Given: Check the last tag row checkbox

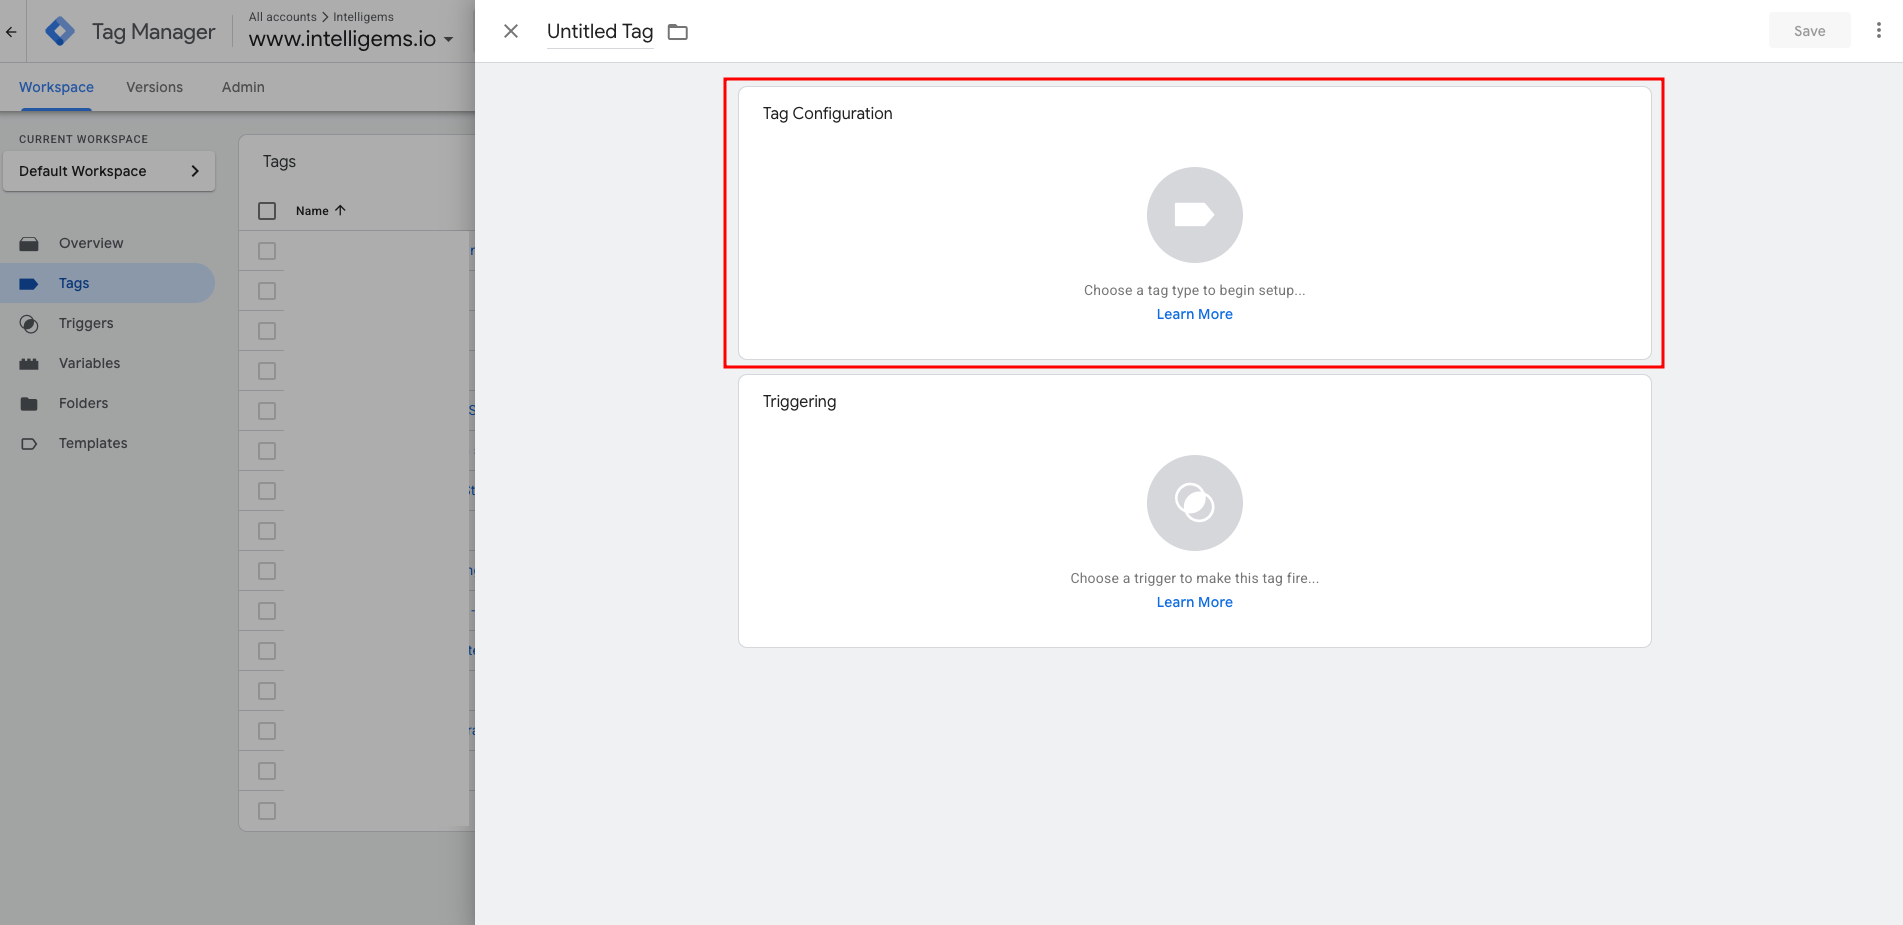Looking at the screenshot, I should pos(267,811).
